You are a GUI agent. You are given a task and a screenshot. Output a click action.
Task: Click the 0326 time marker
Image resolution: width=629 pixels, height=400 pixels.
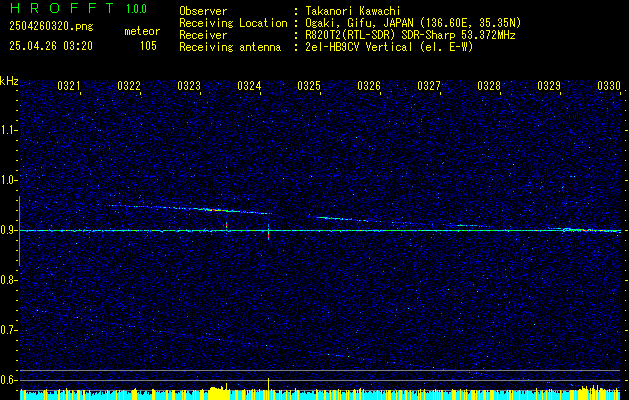tap(369, 86)
